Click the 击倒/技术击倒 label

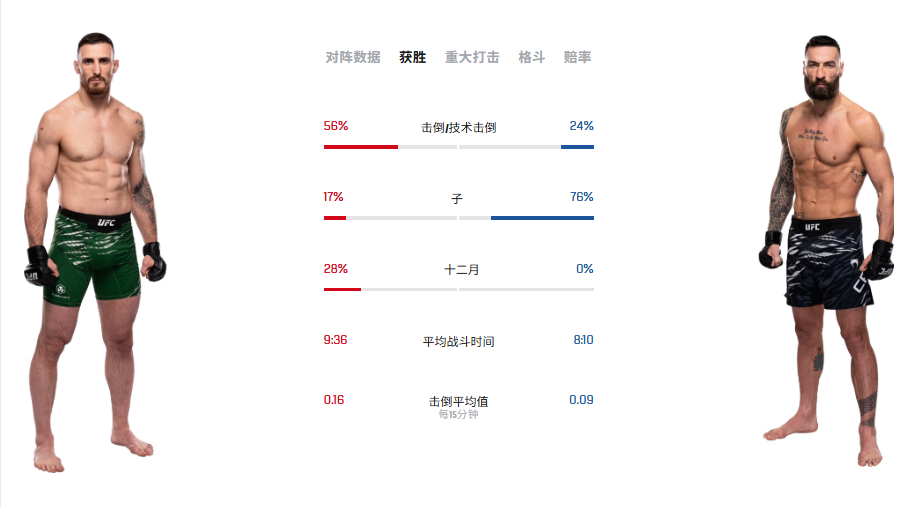pyautogui.click(x=459, y=128)
